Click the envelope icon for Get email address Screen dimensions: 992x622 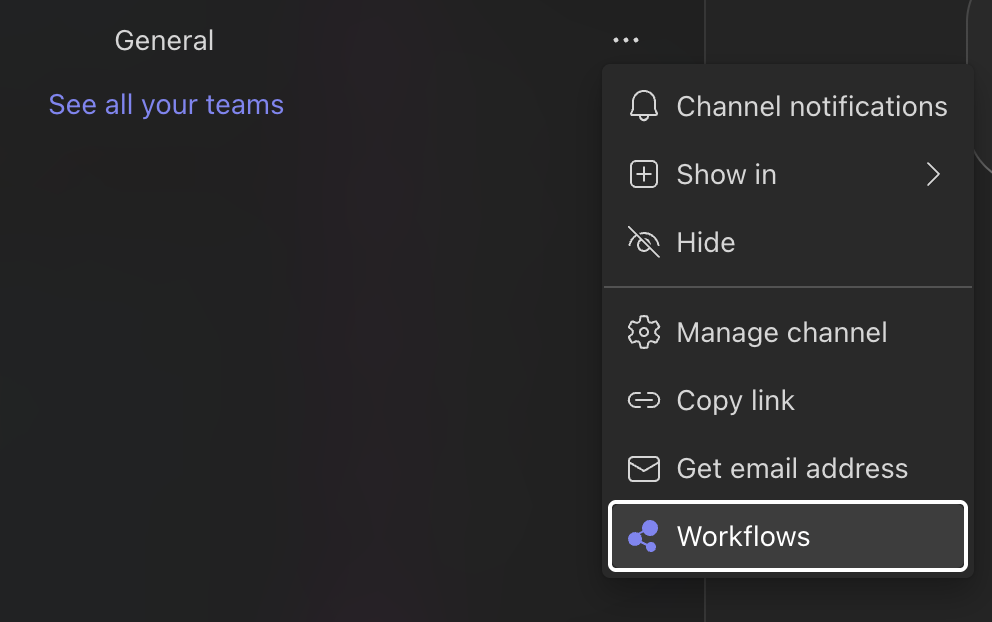tap(643, 468)
